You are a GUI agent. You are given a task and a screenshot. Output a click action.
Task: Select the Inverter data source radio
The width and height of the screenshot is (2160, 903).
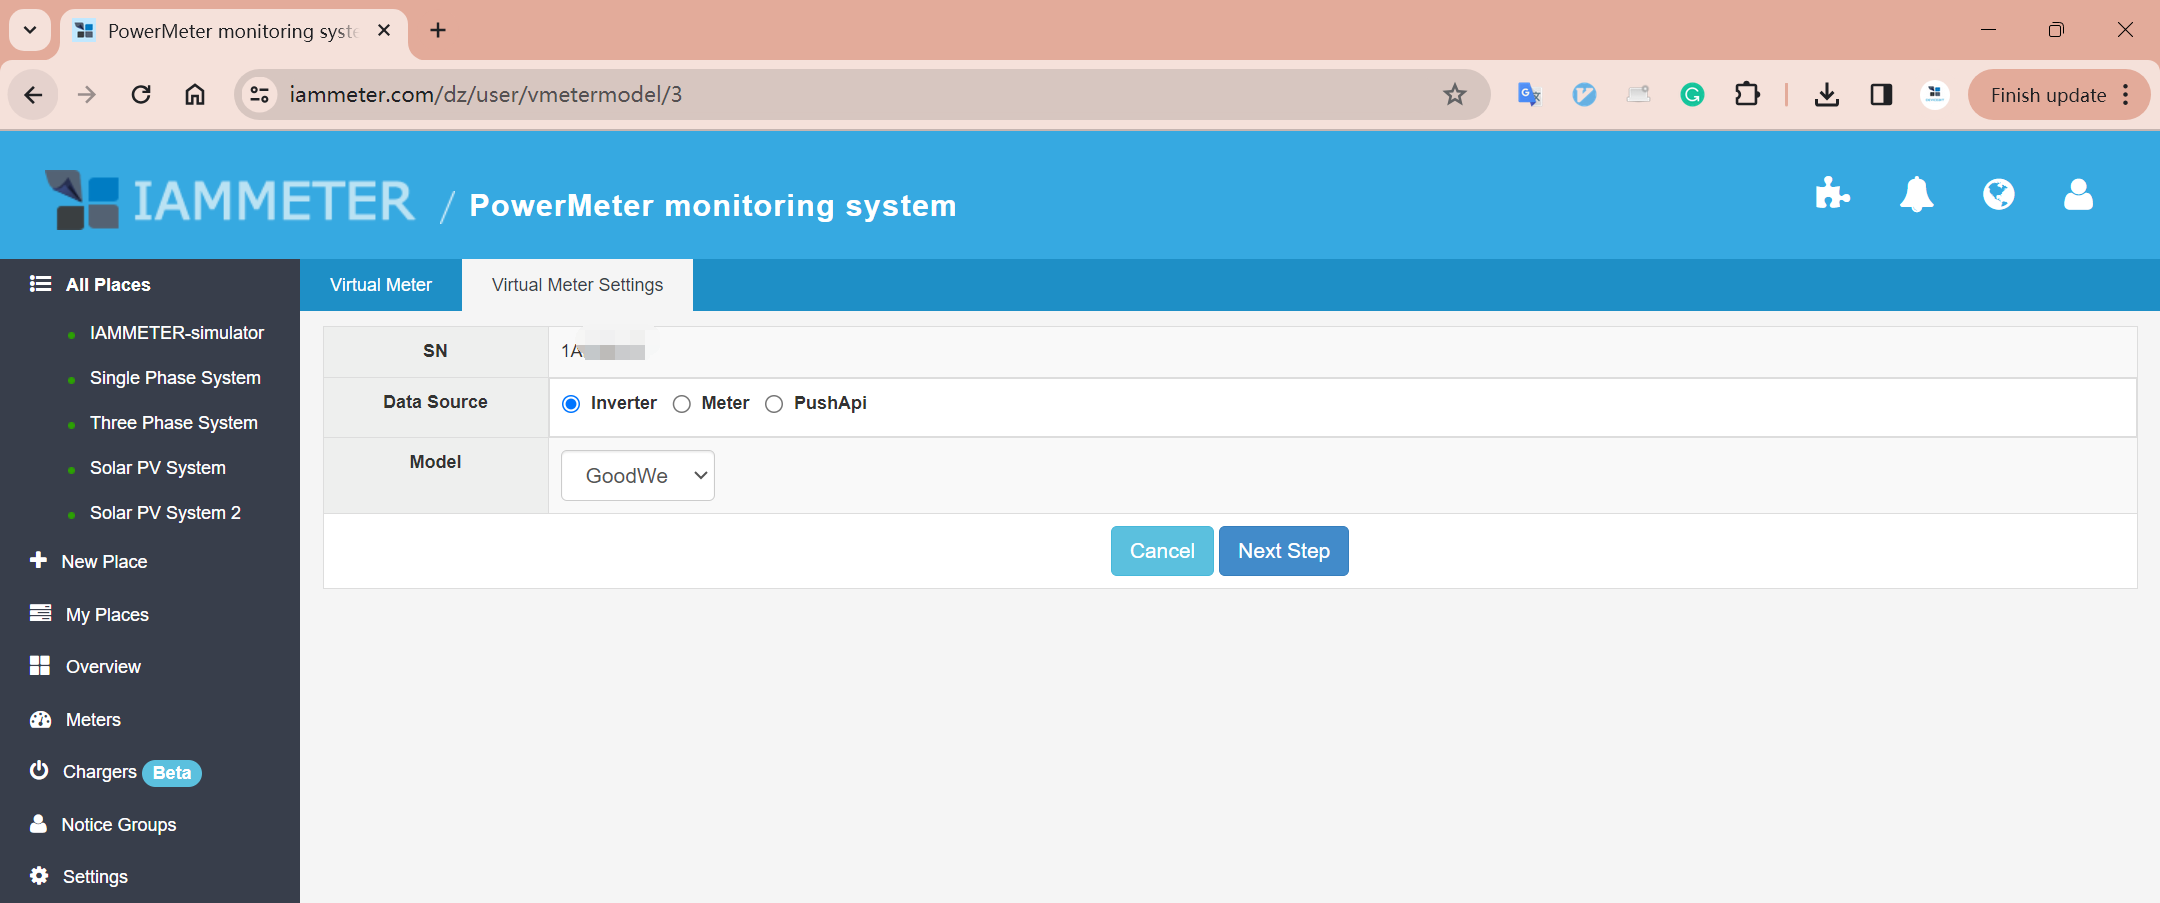(x=571, y=404)
